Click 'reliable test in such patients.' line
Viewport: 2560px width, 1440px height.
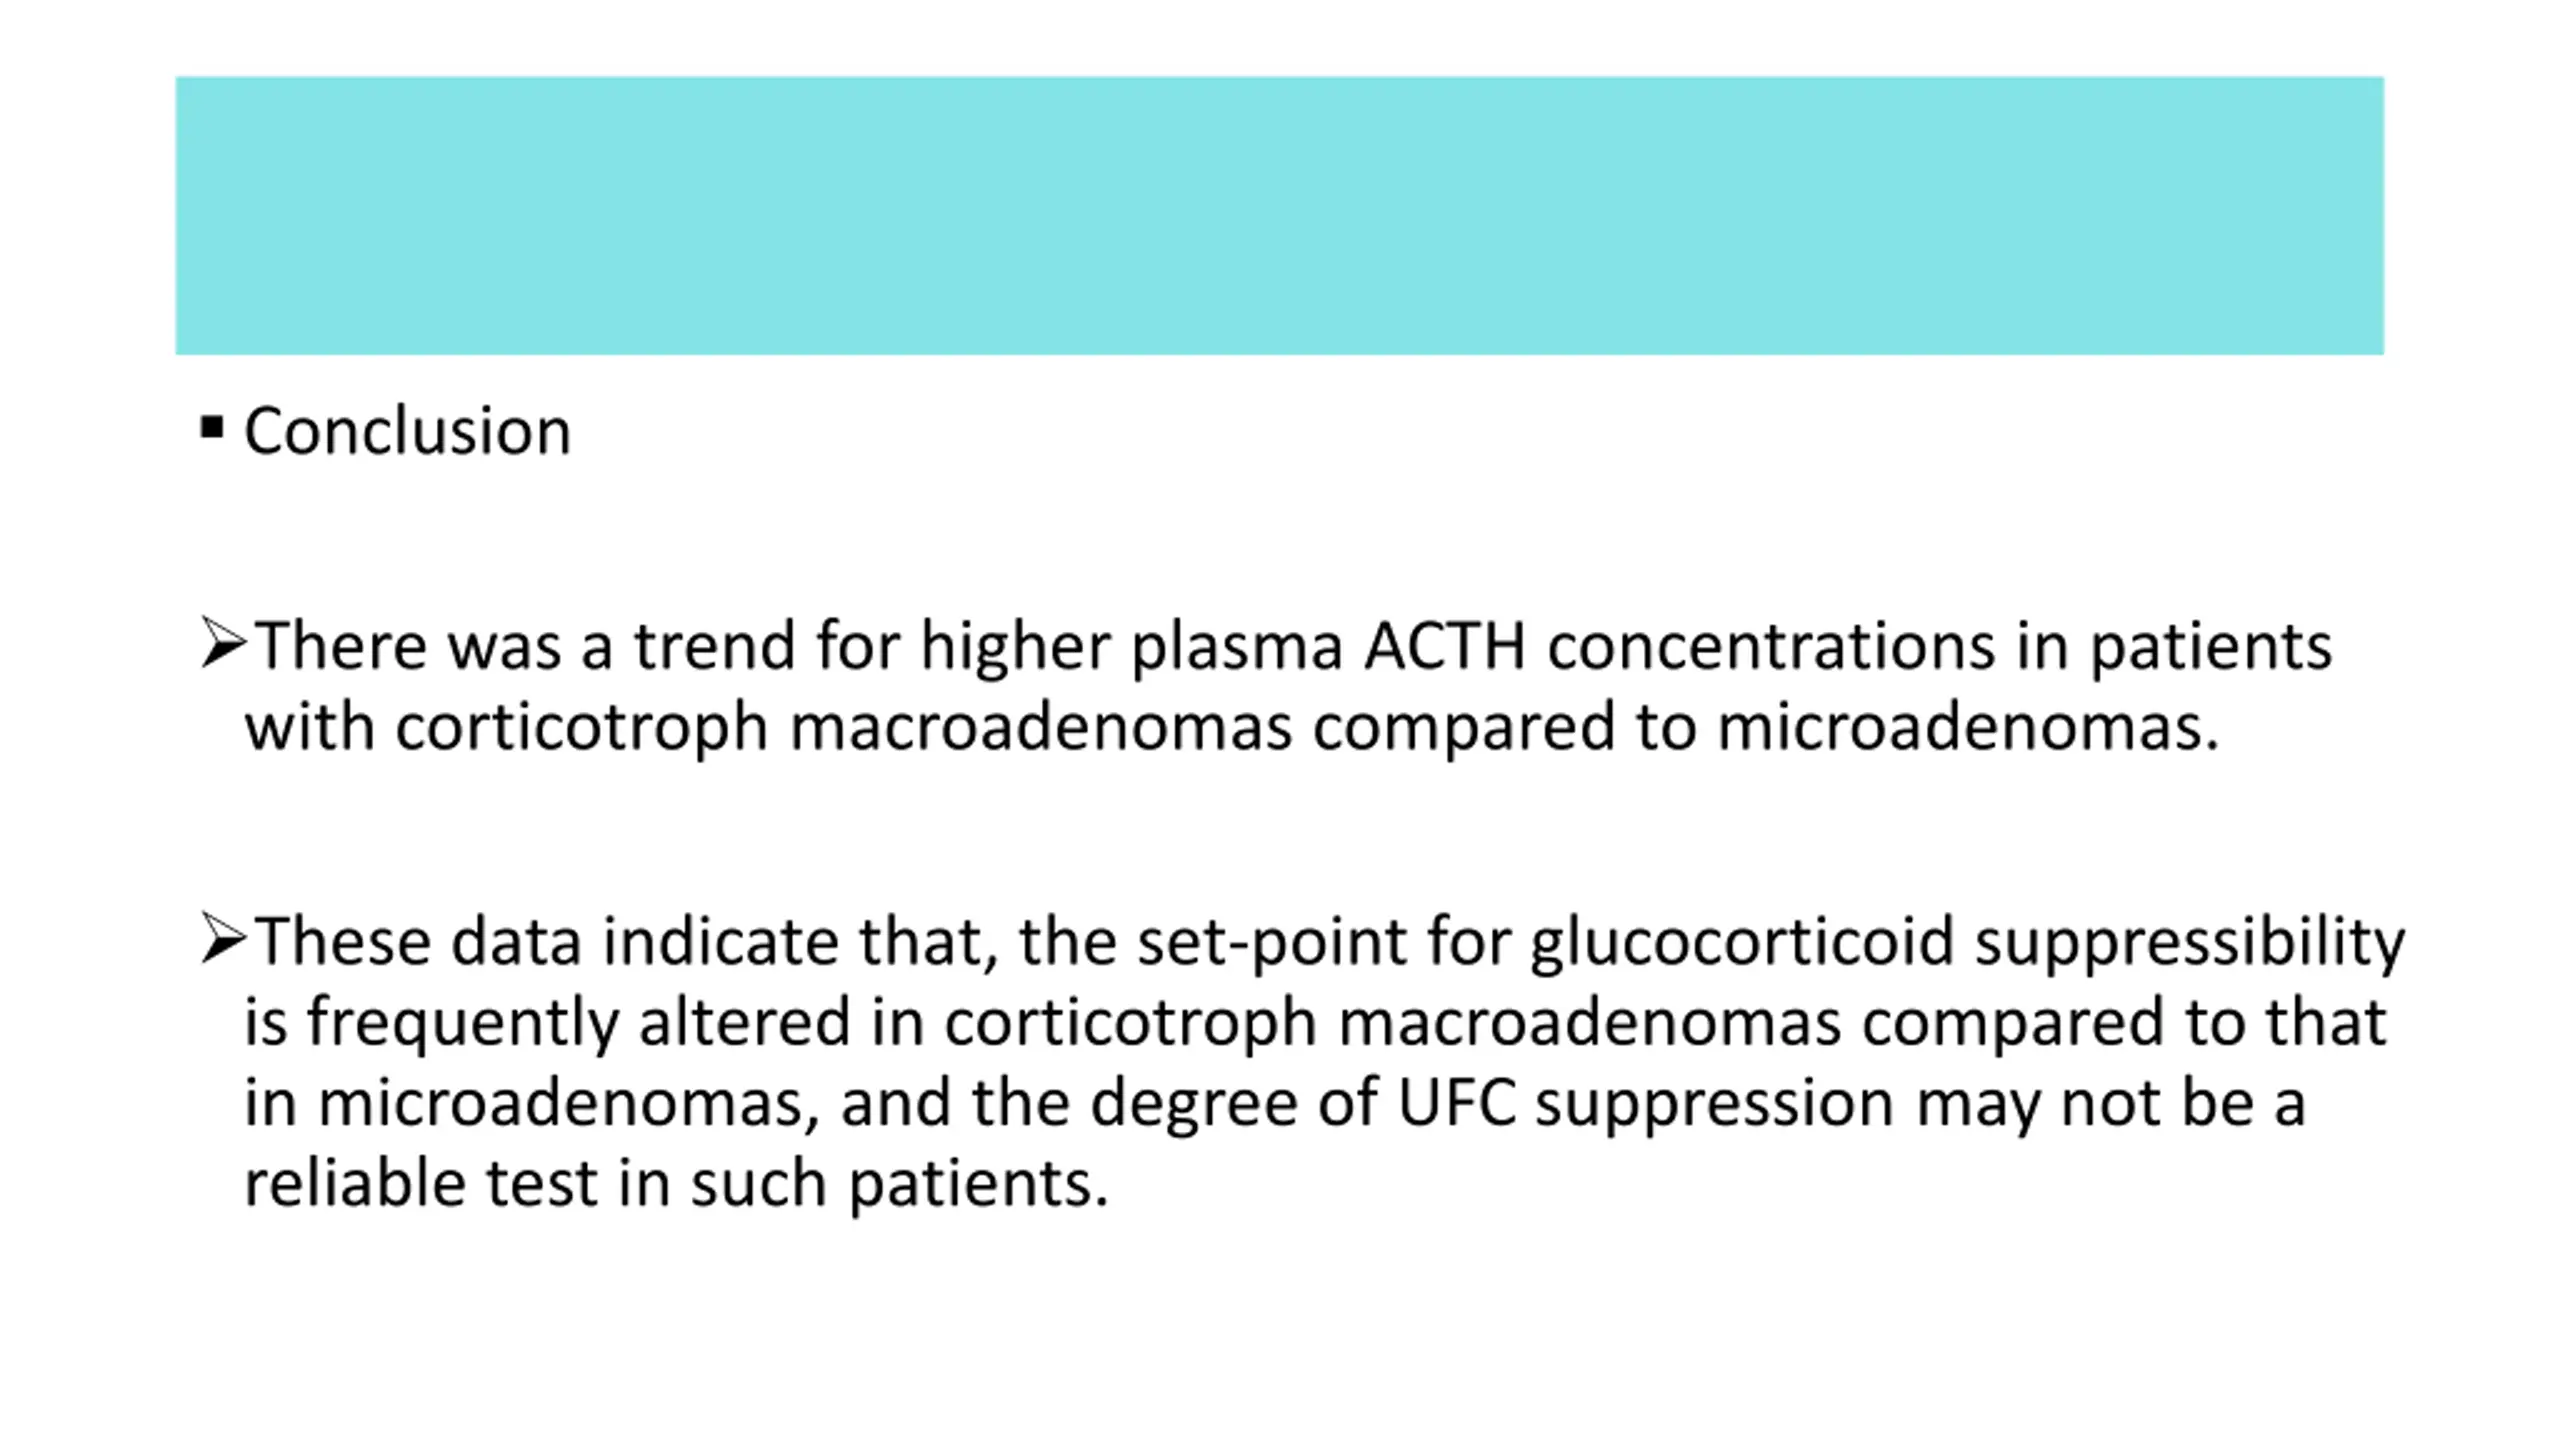pyautogui.click(x=676, y=1184)
